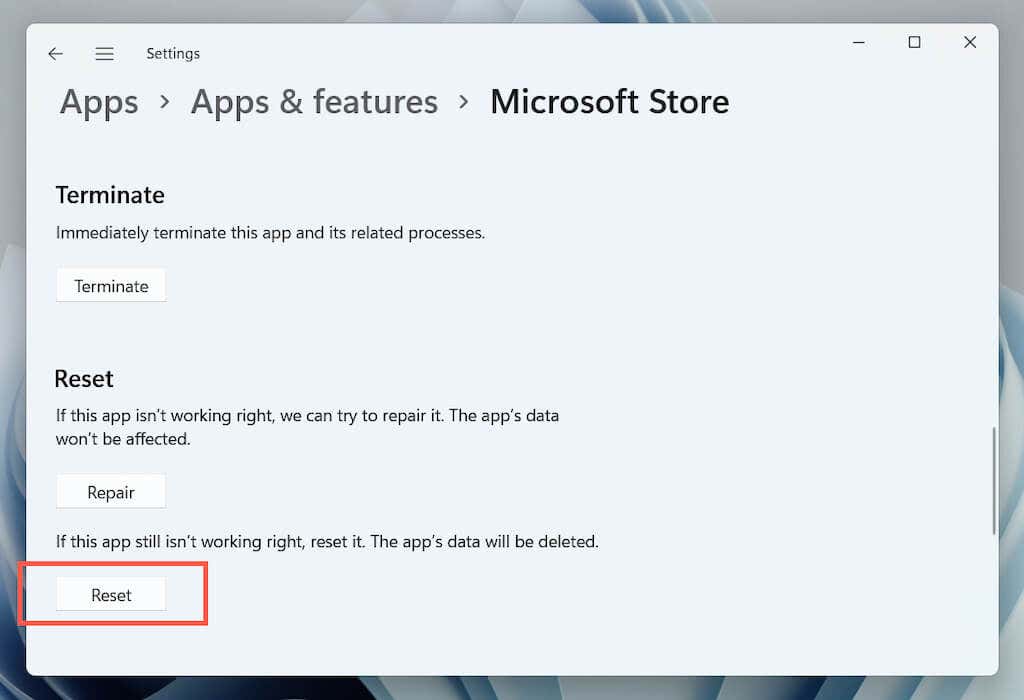This screenshot has width=1024, height=700.
Task: Click the Reset button
Action: point(111,595)
